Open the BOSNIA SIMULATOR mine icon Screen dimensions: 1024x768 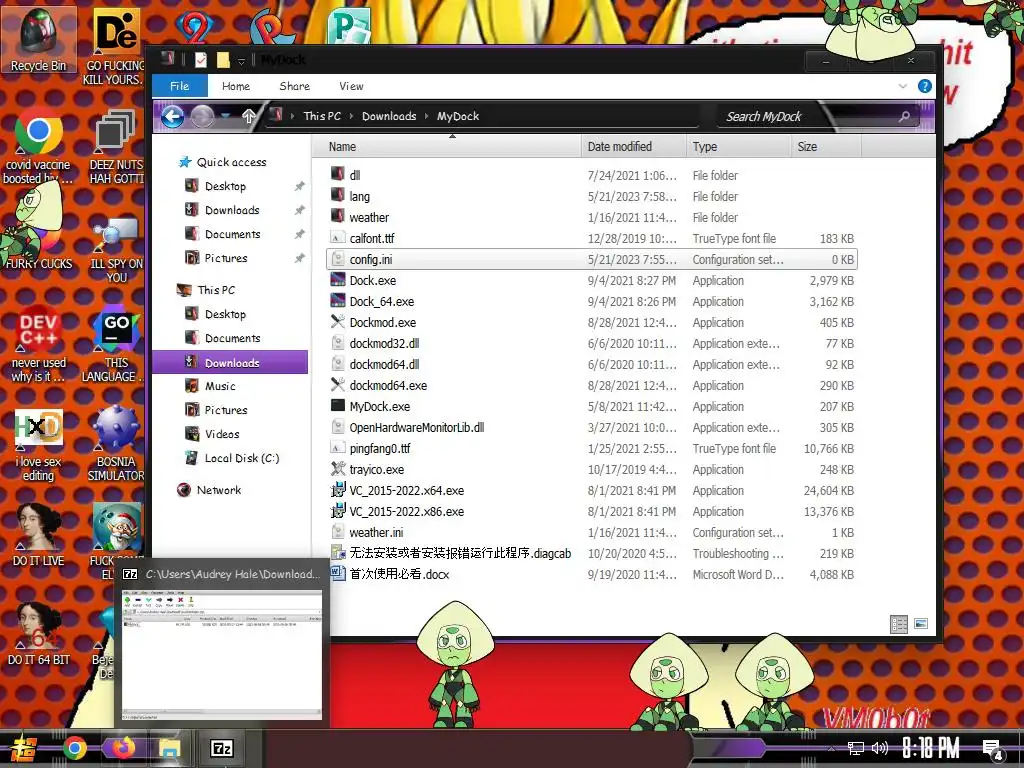pos(116,444)
